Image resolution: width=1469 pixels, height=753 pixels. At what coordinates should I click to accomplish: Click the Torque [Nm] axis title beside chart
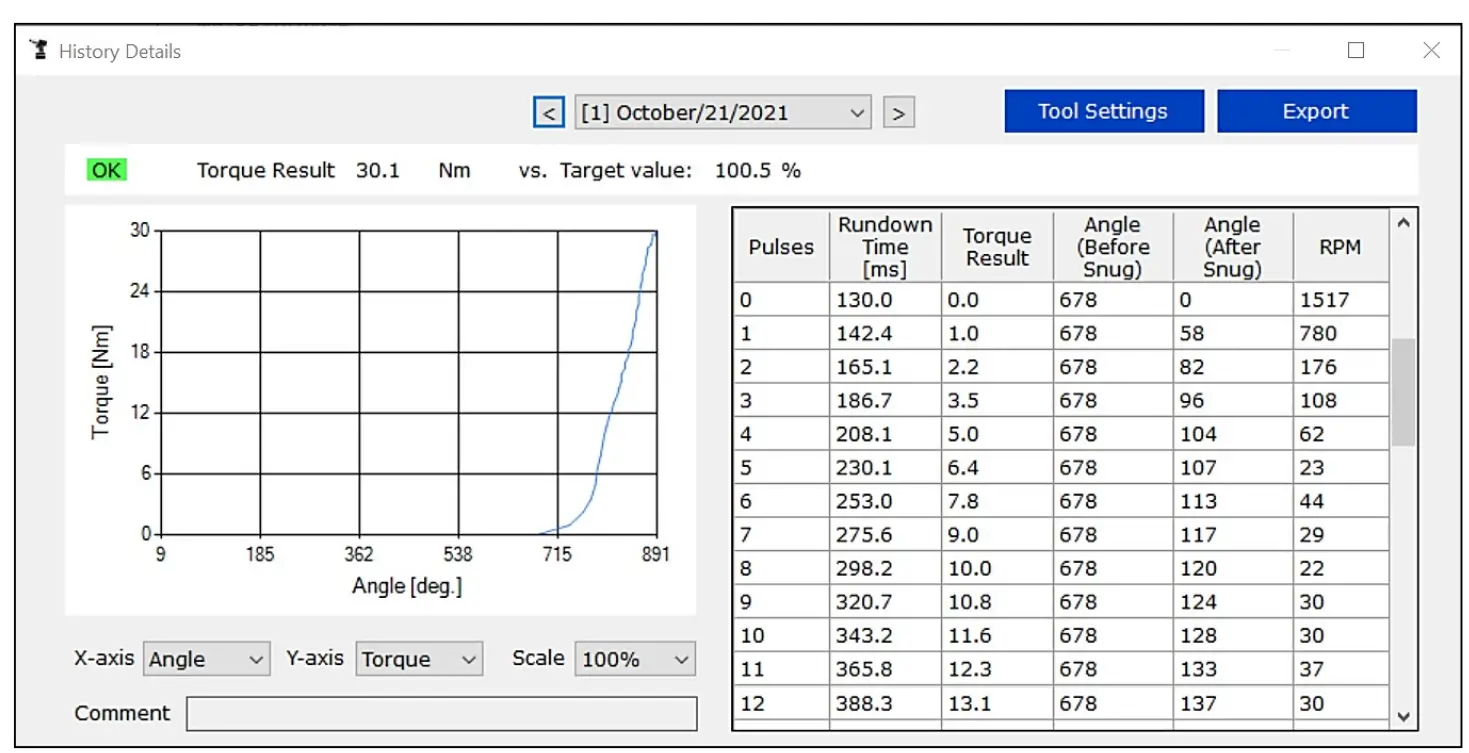pos(100,381)
